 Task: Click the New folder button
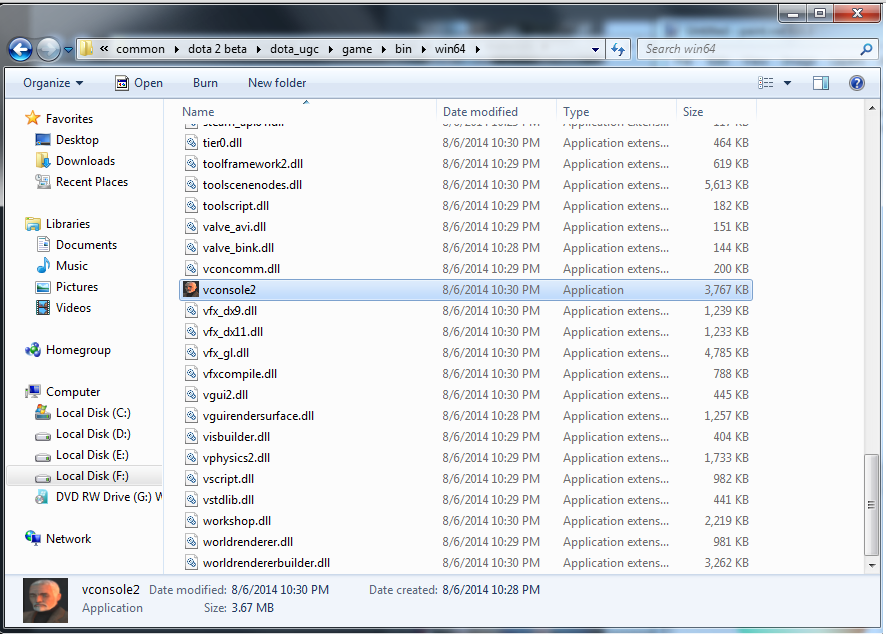[277, 83]
